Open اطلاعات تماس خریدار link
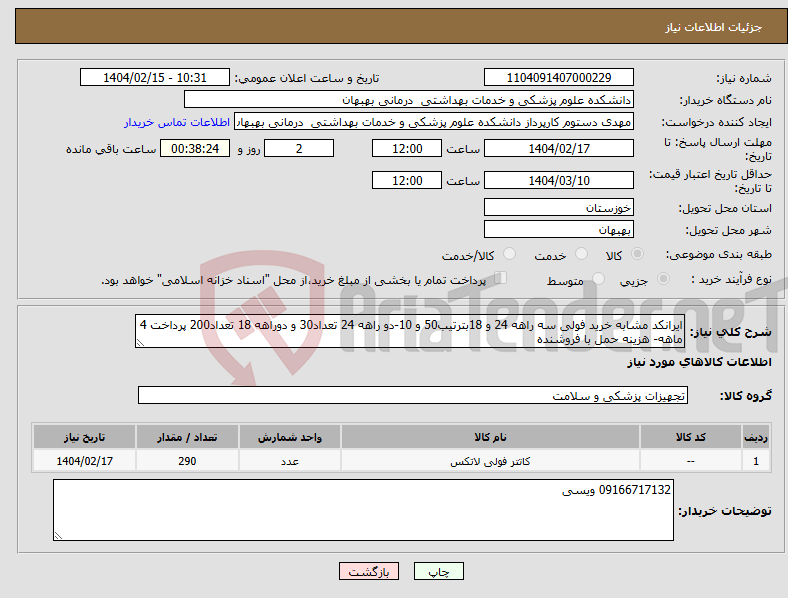Viewport: 788px width, 598px height. click(x=177, y=122)
